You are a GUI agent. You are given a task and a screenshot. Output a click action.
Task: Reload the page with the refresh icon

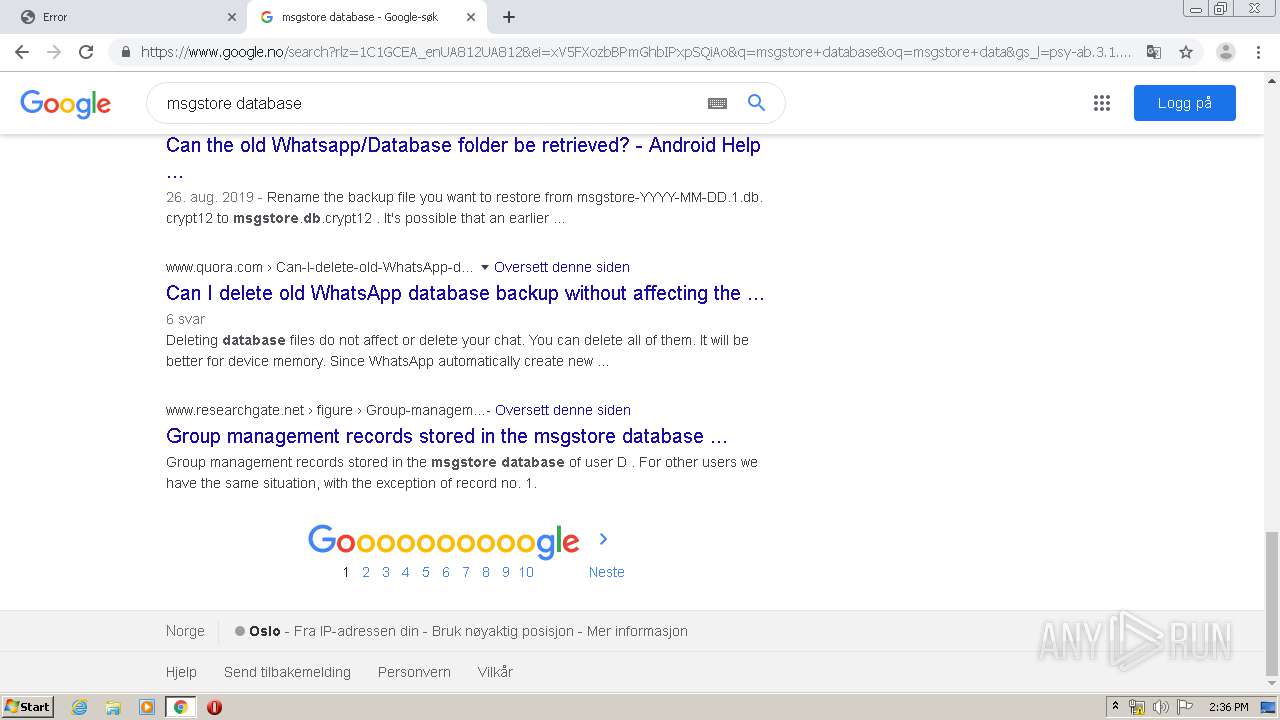coord(86,52)
